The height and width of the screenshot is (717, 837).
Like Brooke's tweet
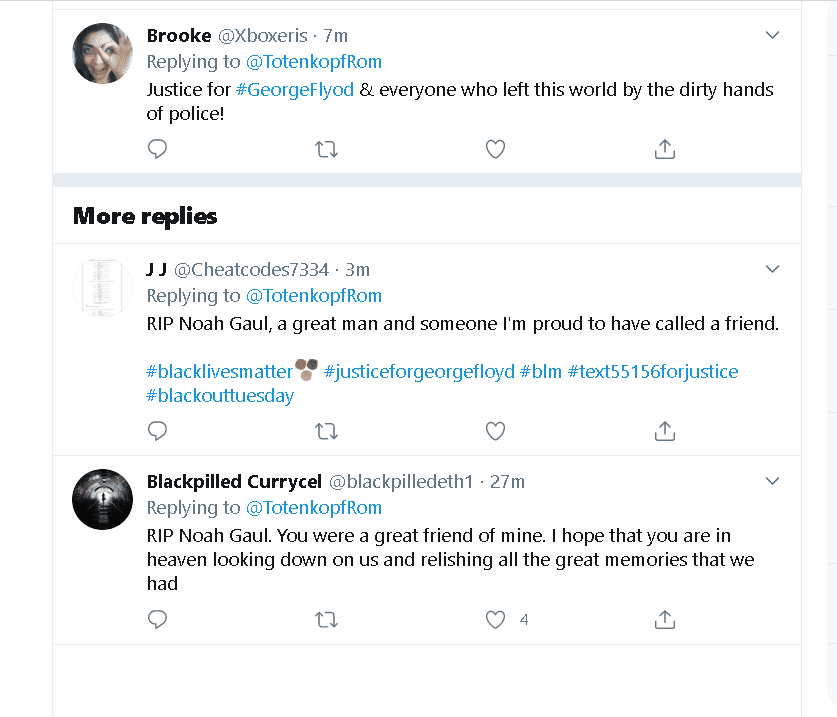tap(495, 149)
